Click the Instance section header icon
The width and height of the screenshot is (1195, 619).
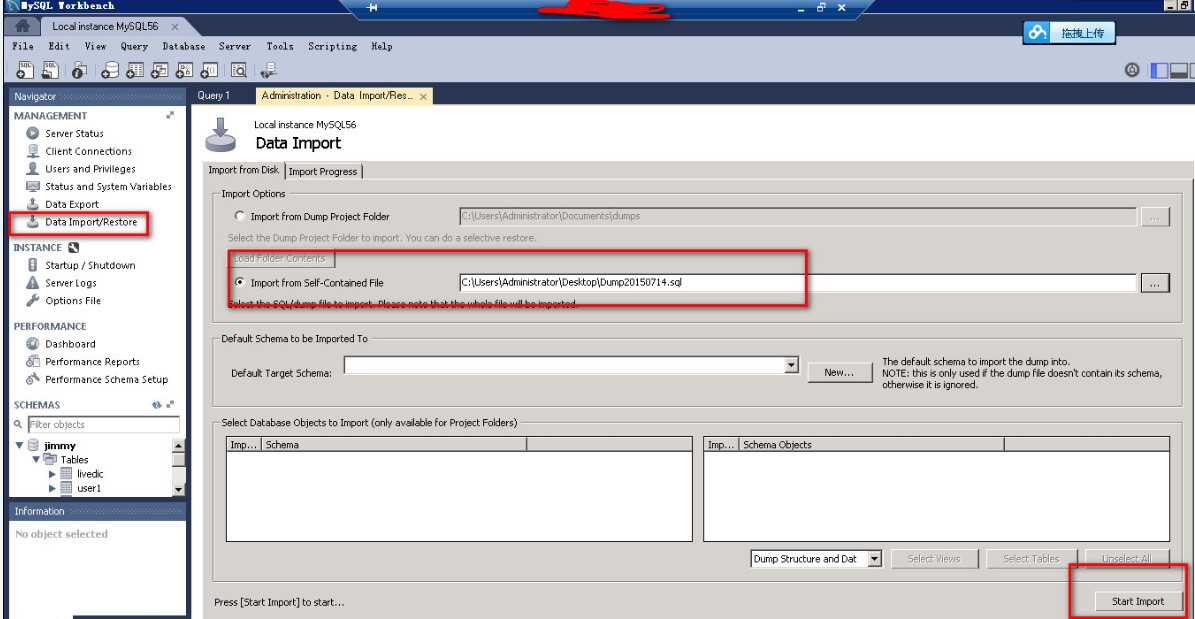(73, 248)
